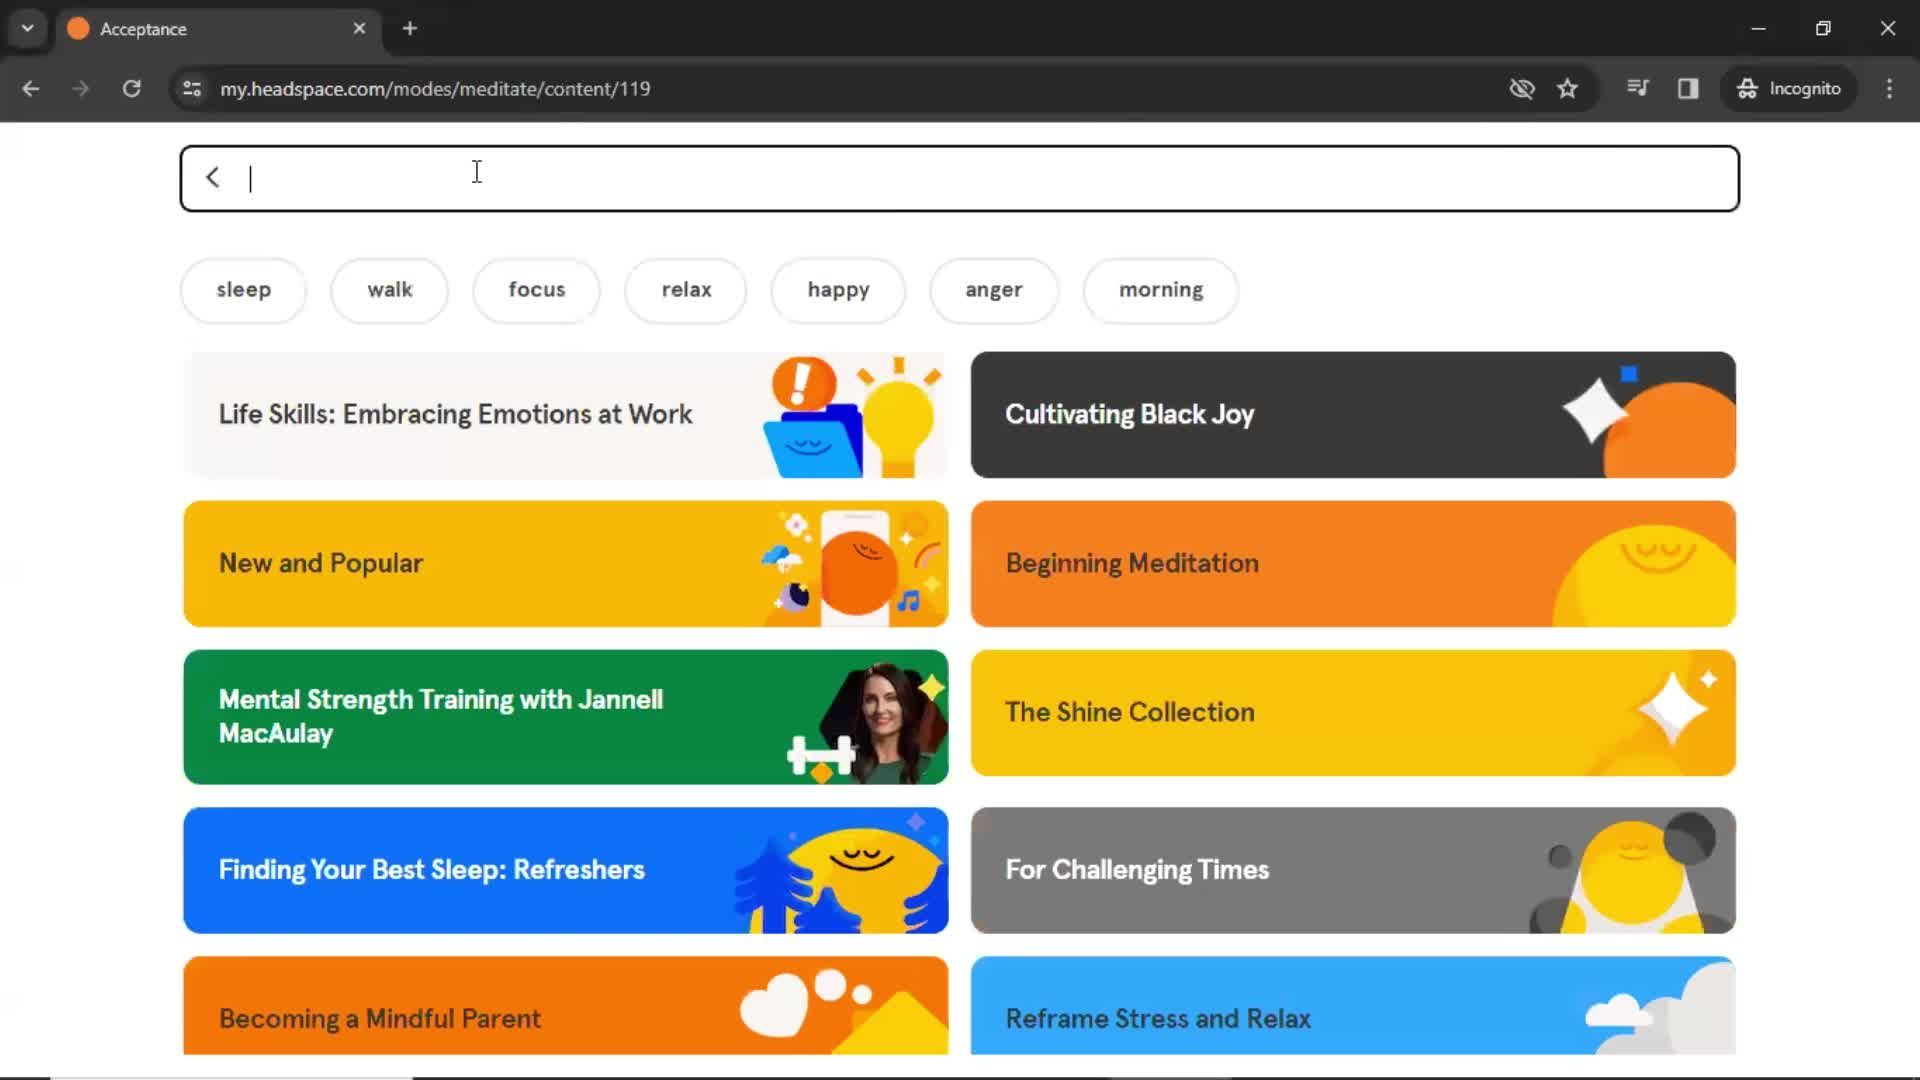The image size is (1920, 1080).
Task: Click the bookmark/favorites star icon
Action: [x=1568, y=88]
